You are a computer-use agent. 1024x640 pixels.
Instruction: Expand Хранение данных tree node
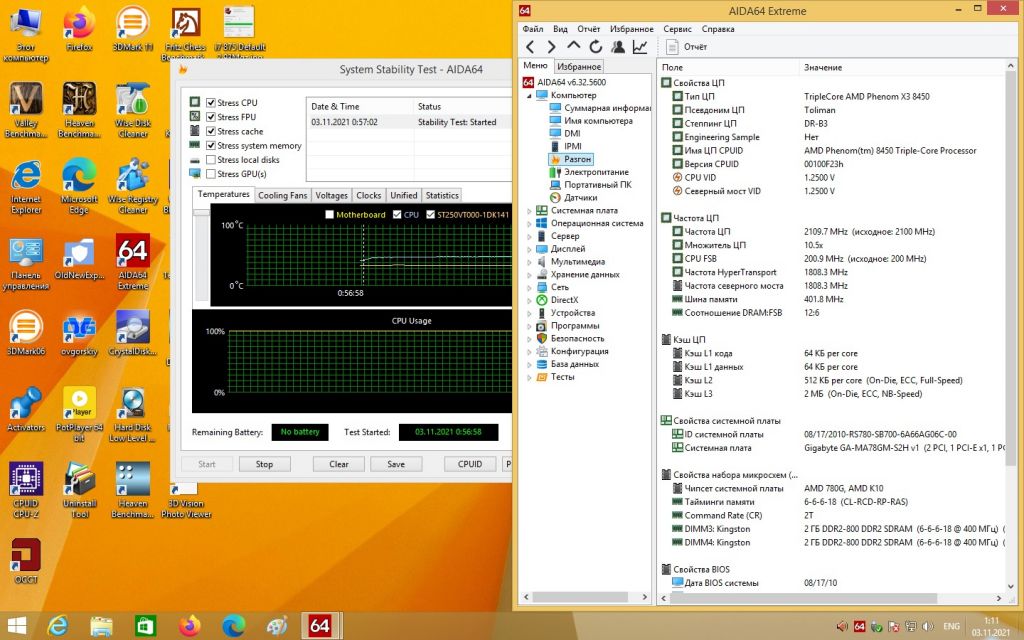tap(529, 274)
